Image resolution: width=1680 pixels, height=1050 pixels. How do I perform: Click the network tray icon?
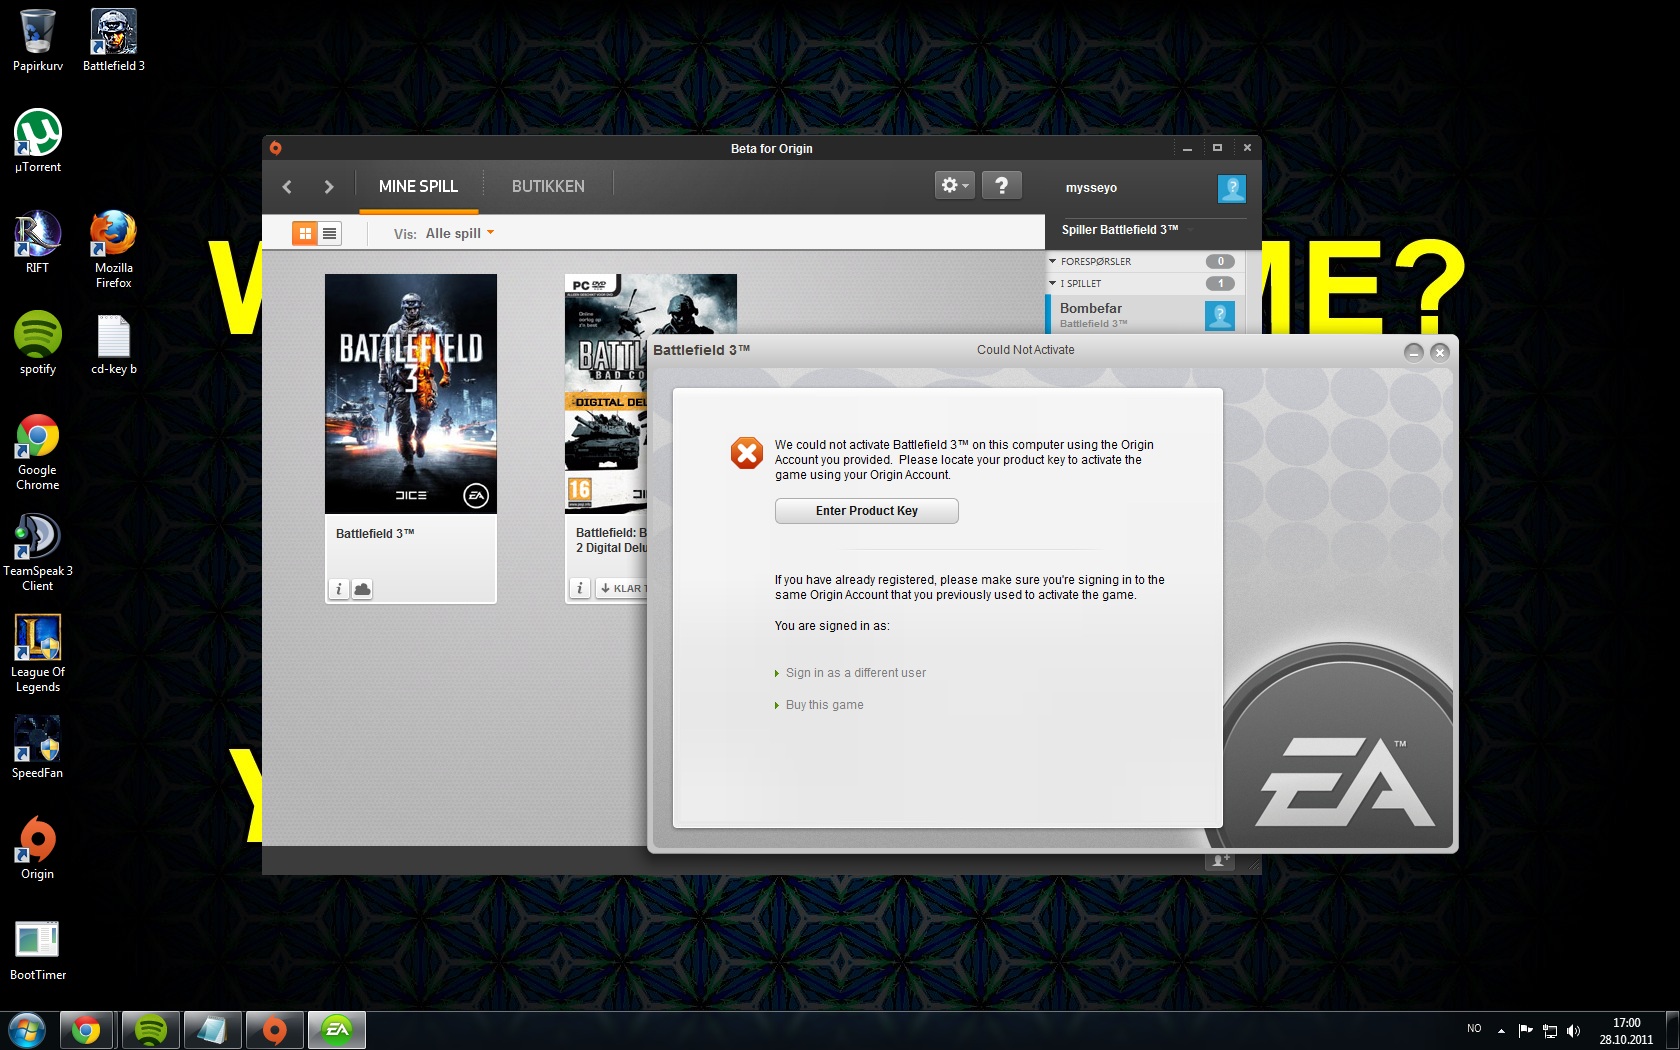1550,1030
